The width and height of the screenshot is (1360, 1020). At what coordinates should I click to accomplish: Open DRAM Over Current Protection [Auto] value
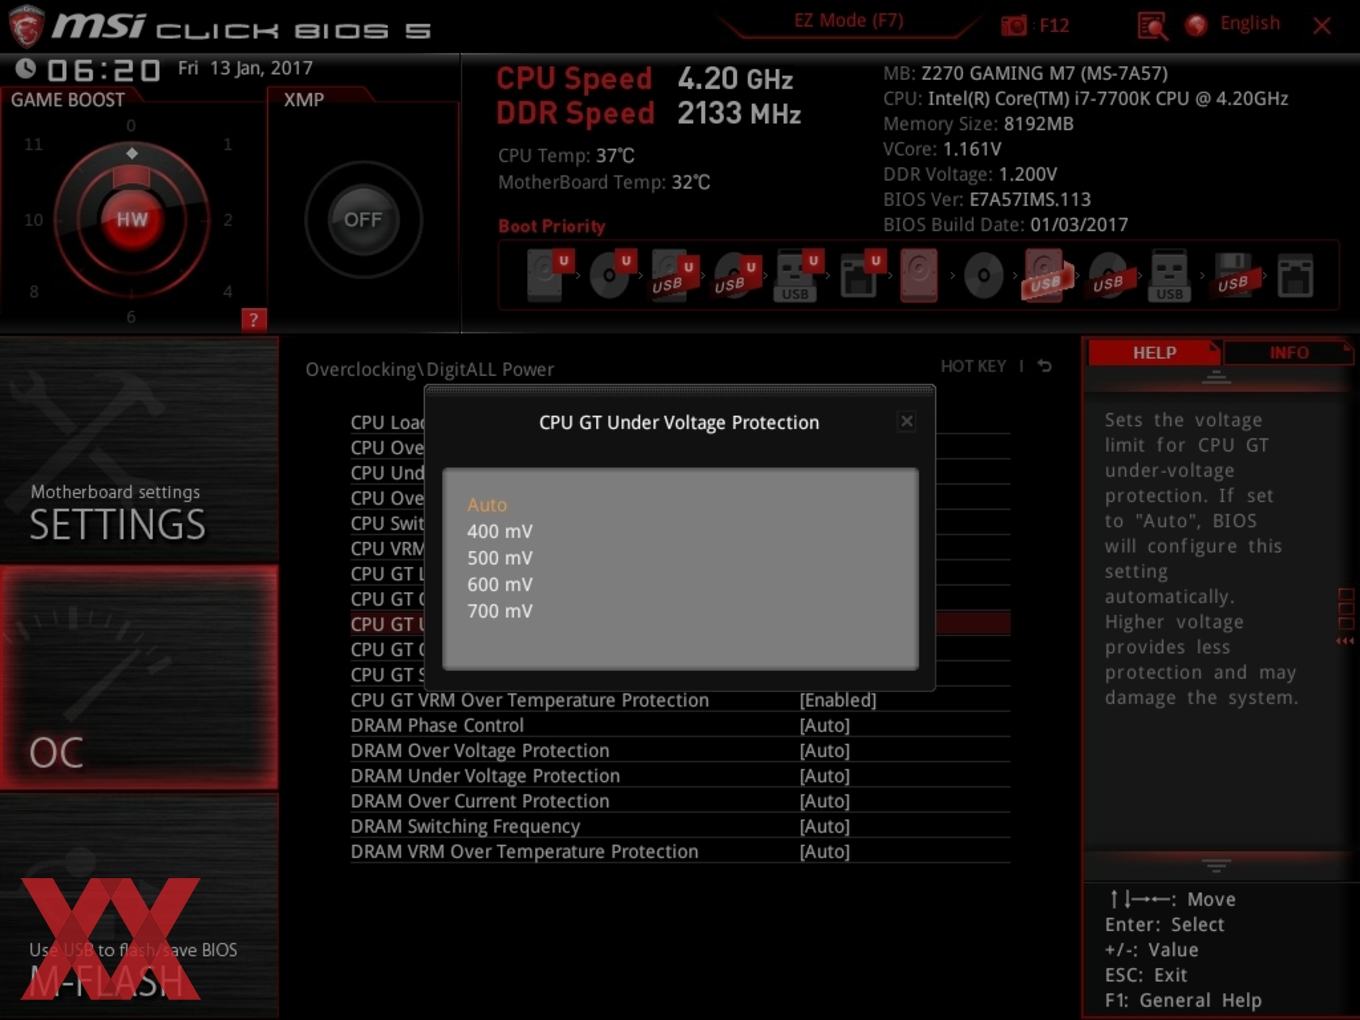tap(825, 801)
